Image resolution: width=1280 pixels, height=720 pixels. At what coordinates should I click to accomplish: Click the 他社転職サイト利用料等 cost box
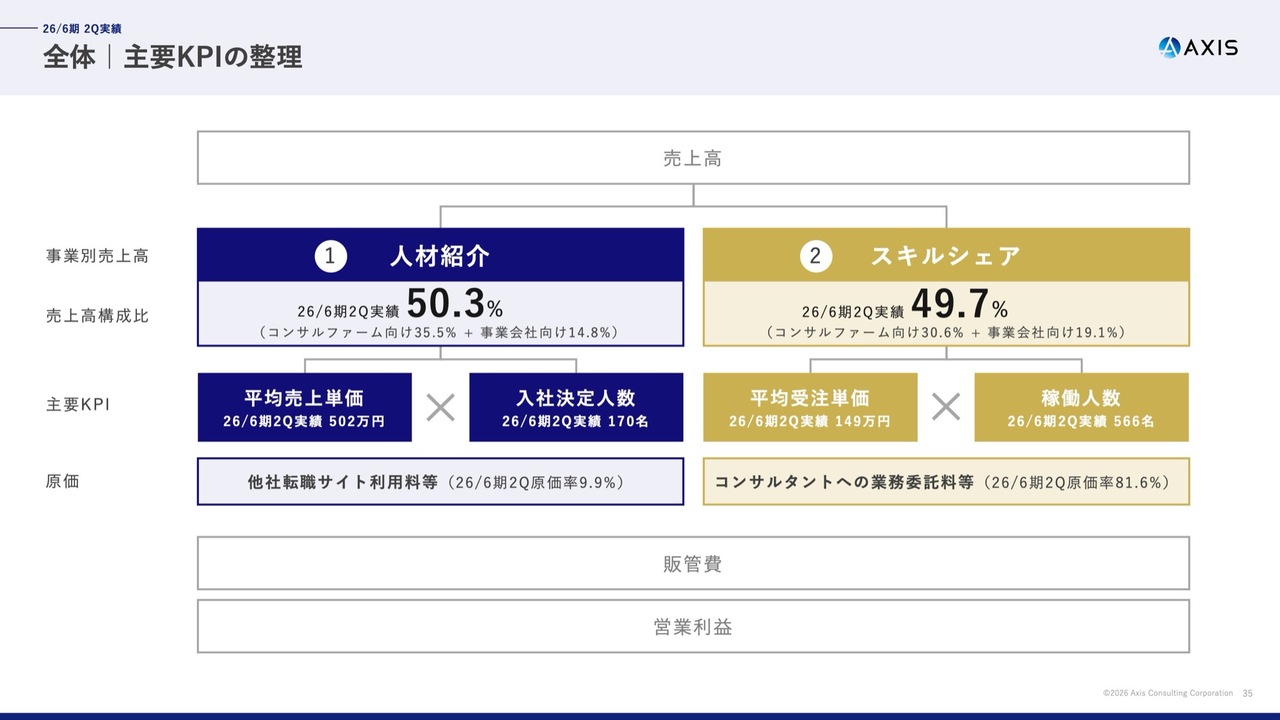pos(440,482)
